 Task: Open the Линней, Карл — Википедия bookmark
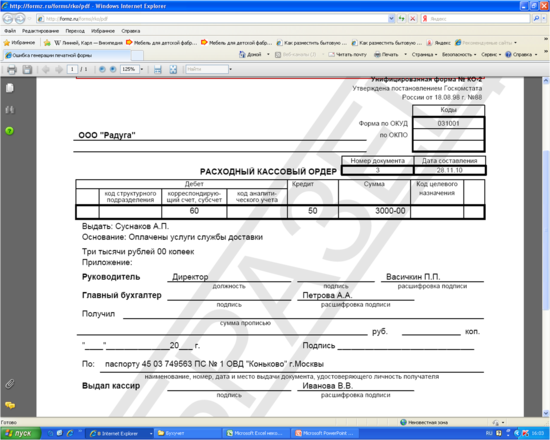click(x=88, y=43)
